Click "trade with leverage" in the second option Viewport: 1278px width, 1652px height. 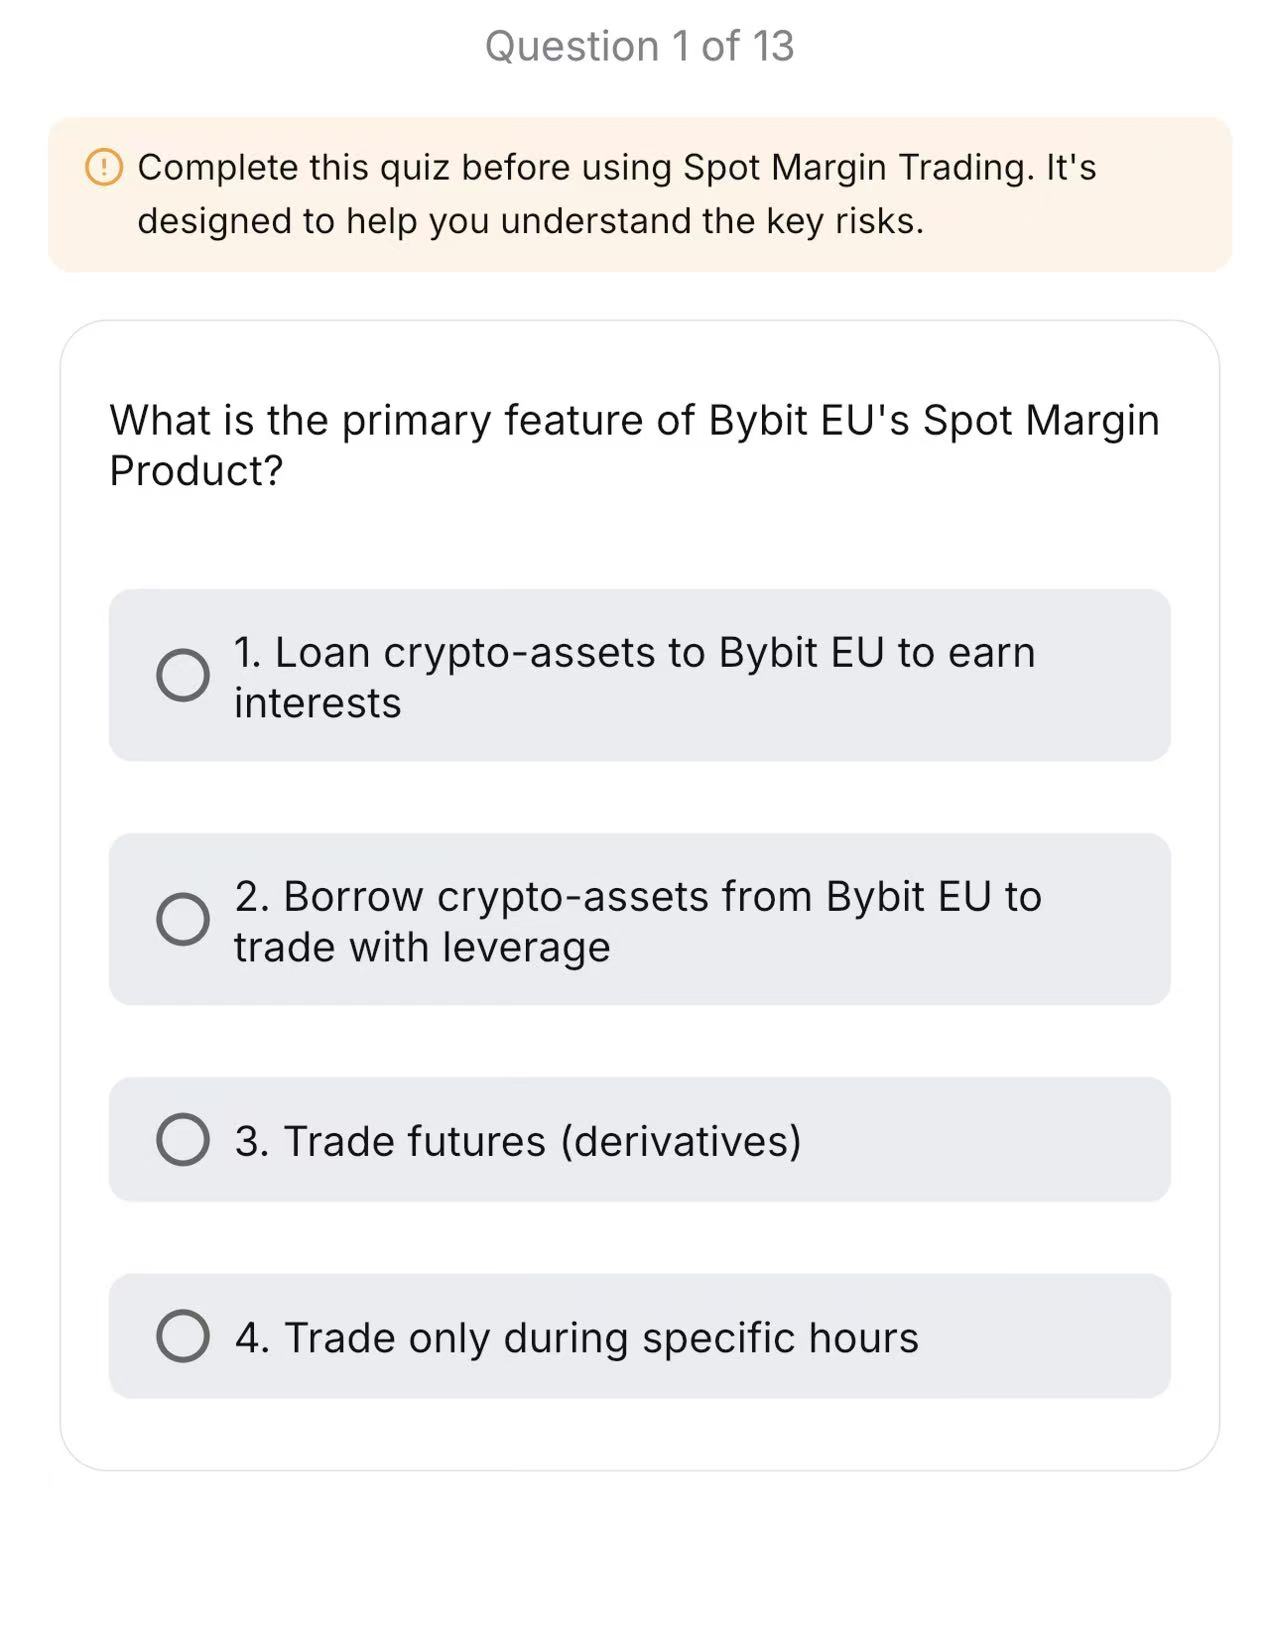pos(422,947)
